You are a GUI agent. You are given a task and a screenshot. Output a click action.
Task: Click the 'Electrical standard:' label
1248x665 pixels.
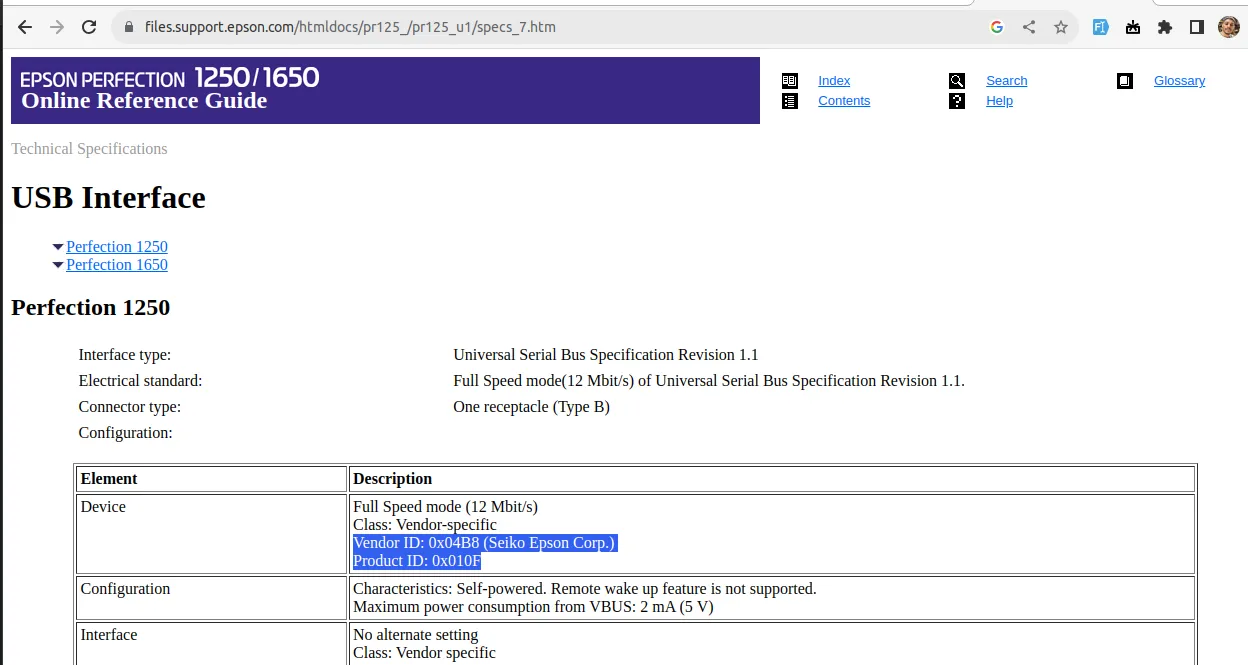(x=140, y=381)
